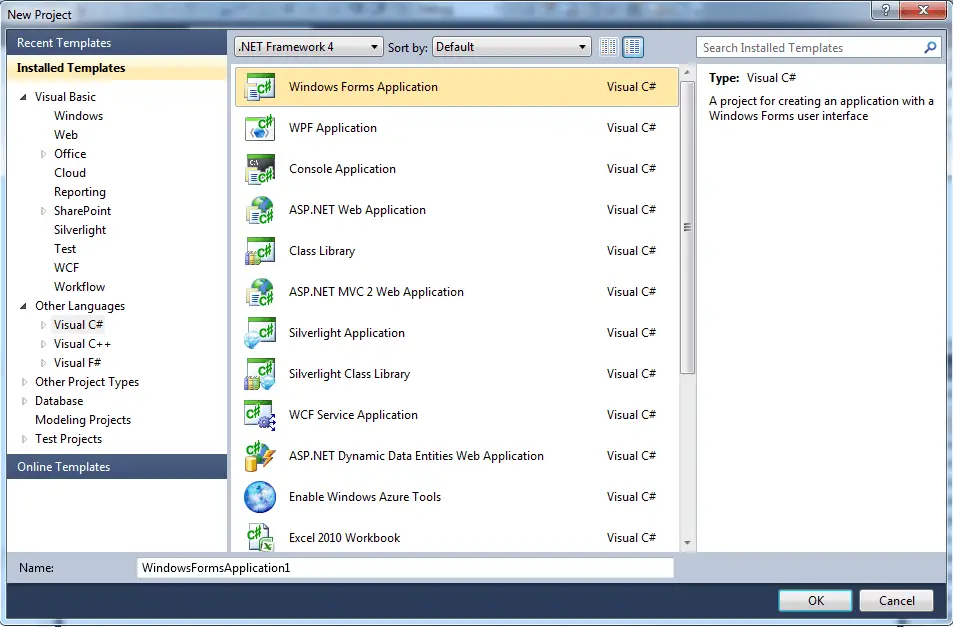Select the Modeling Projects tree item

[x=83, y=420]
